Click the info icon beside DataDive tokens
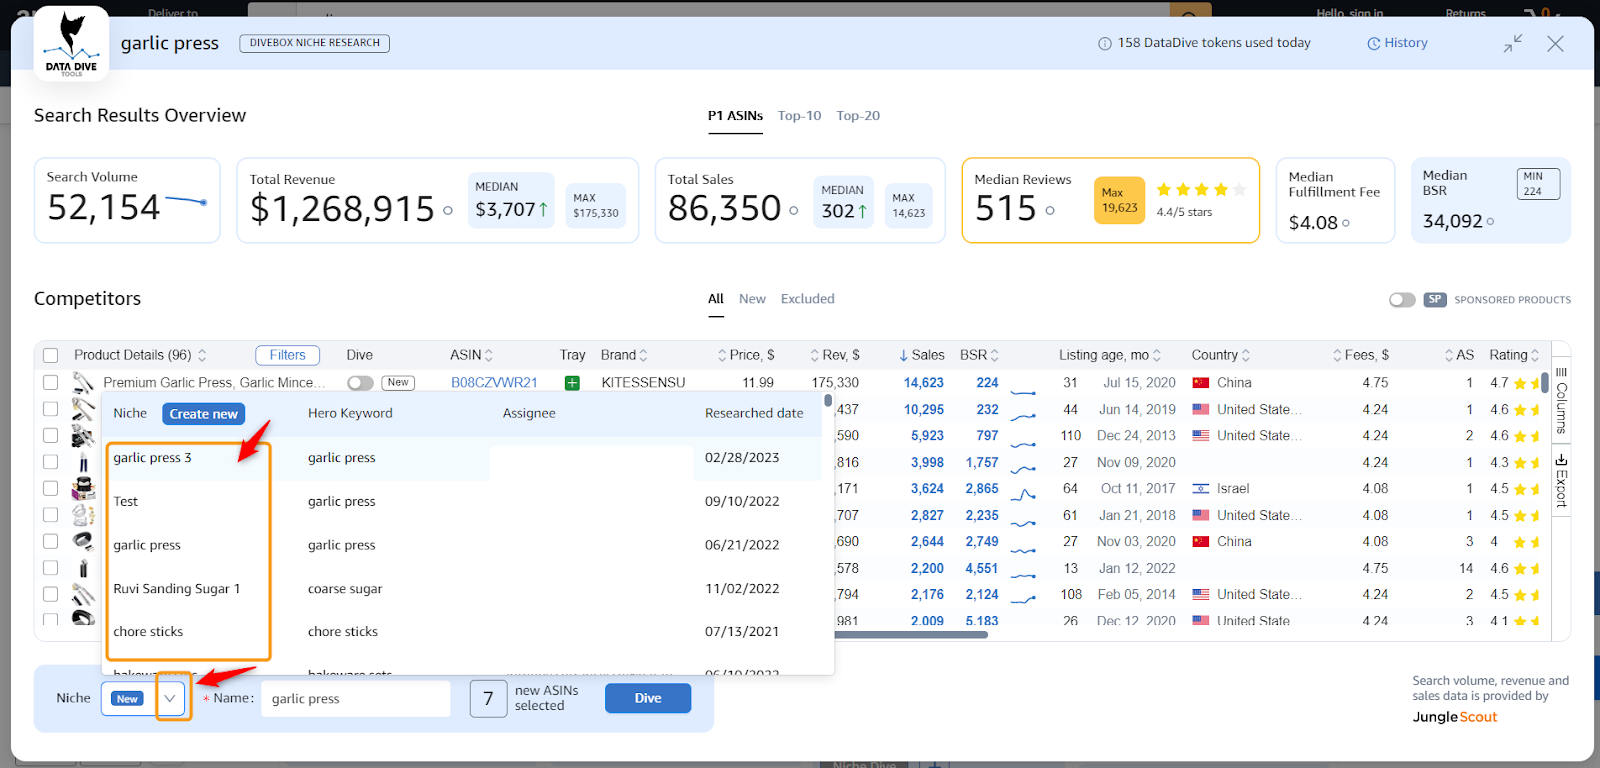 tap(1105, 43)
